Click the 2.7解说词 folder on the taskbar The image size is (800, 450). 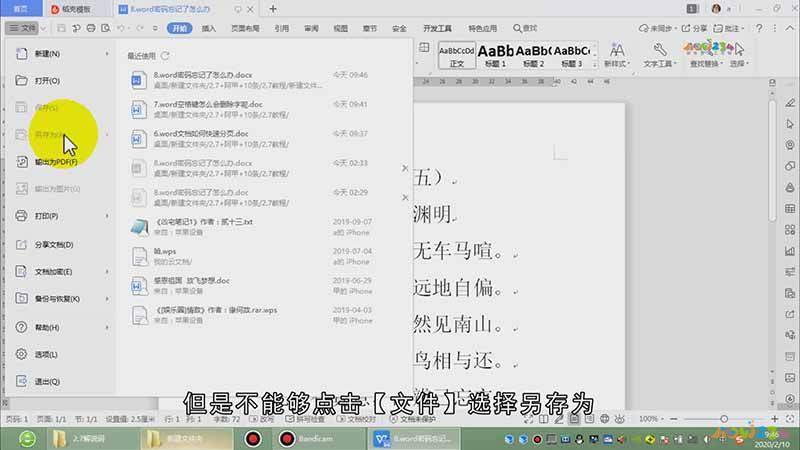[x=93, y=439]
